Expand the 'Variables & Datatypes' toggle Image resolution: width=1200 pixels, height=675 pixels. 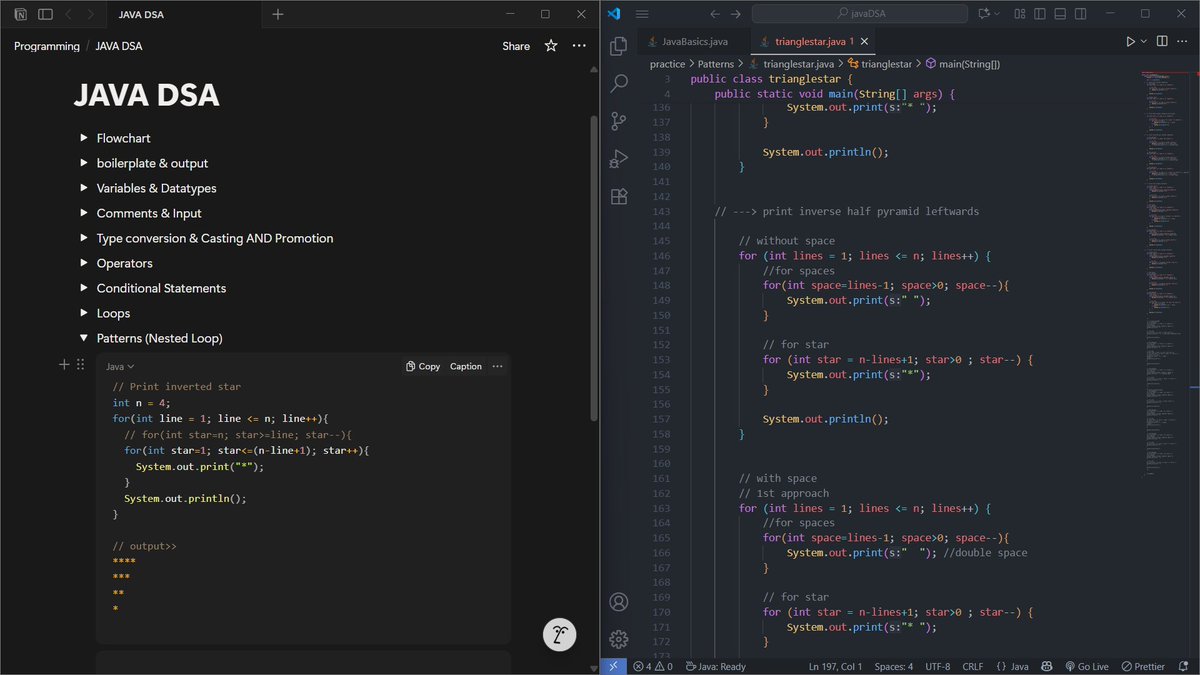point(84,188)
